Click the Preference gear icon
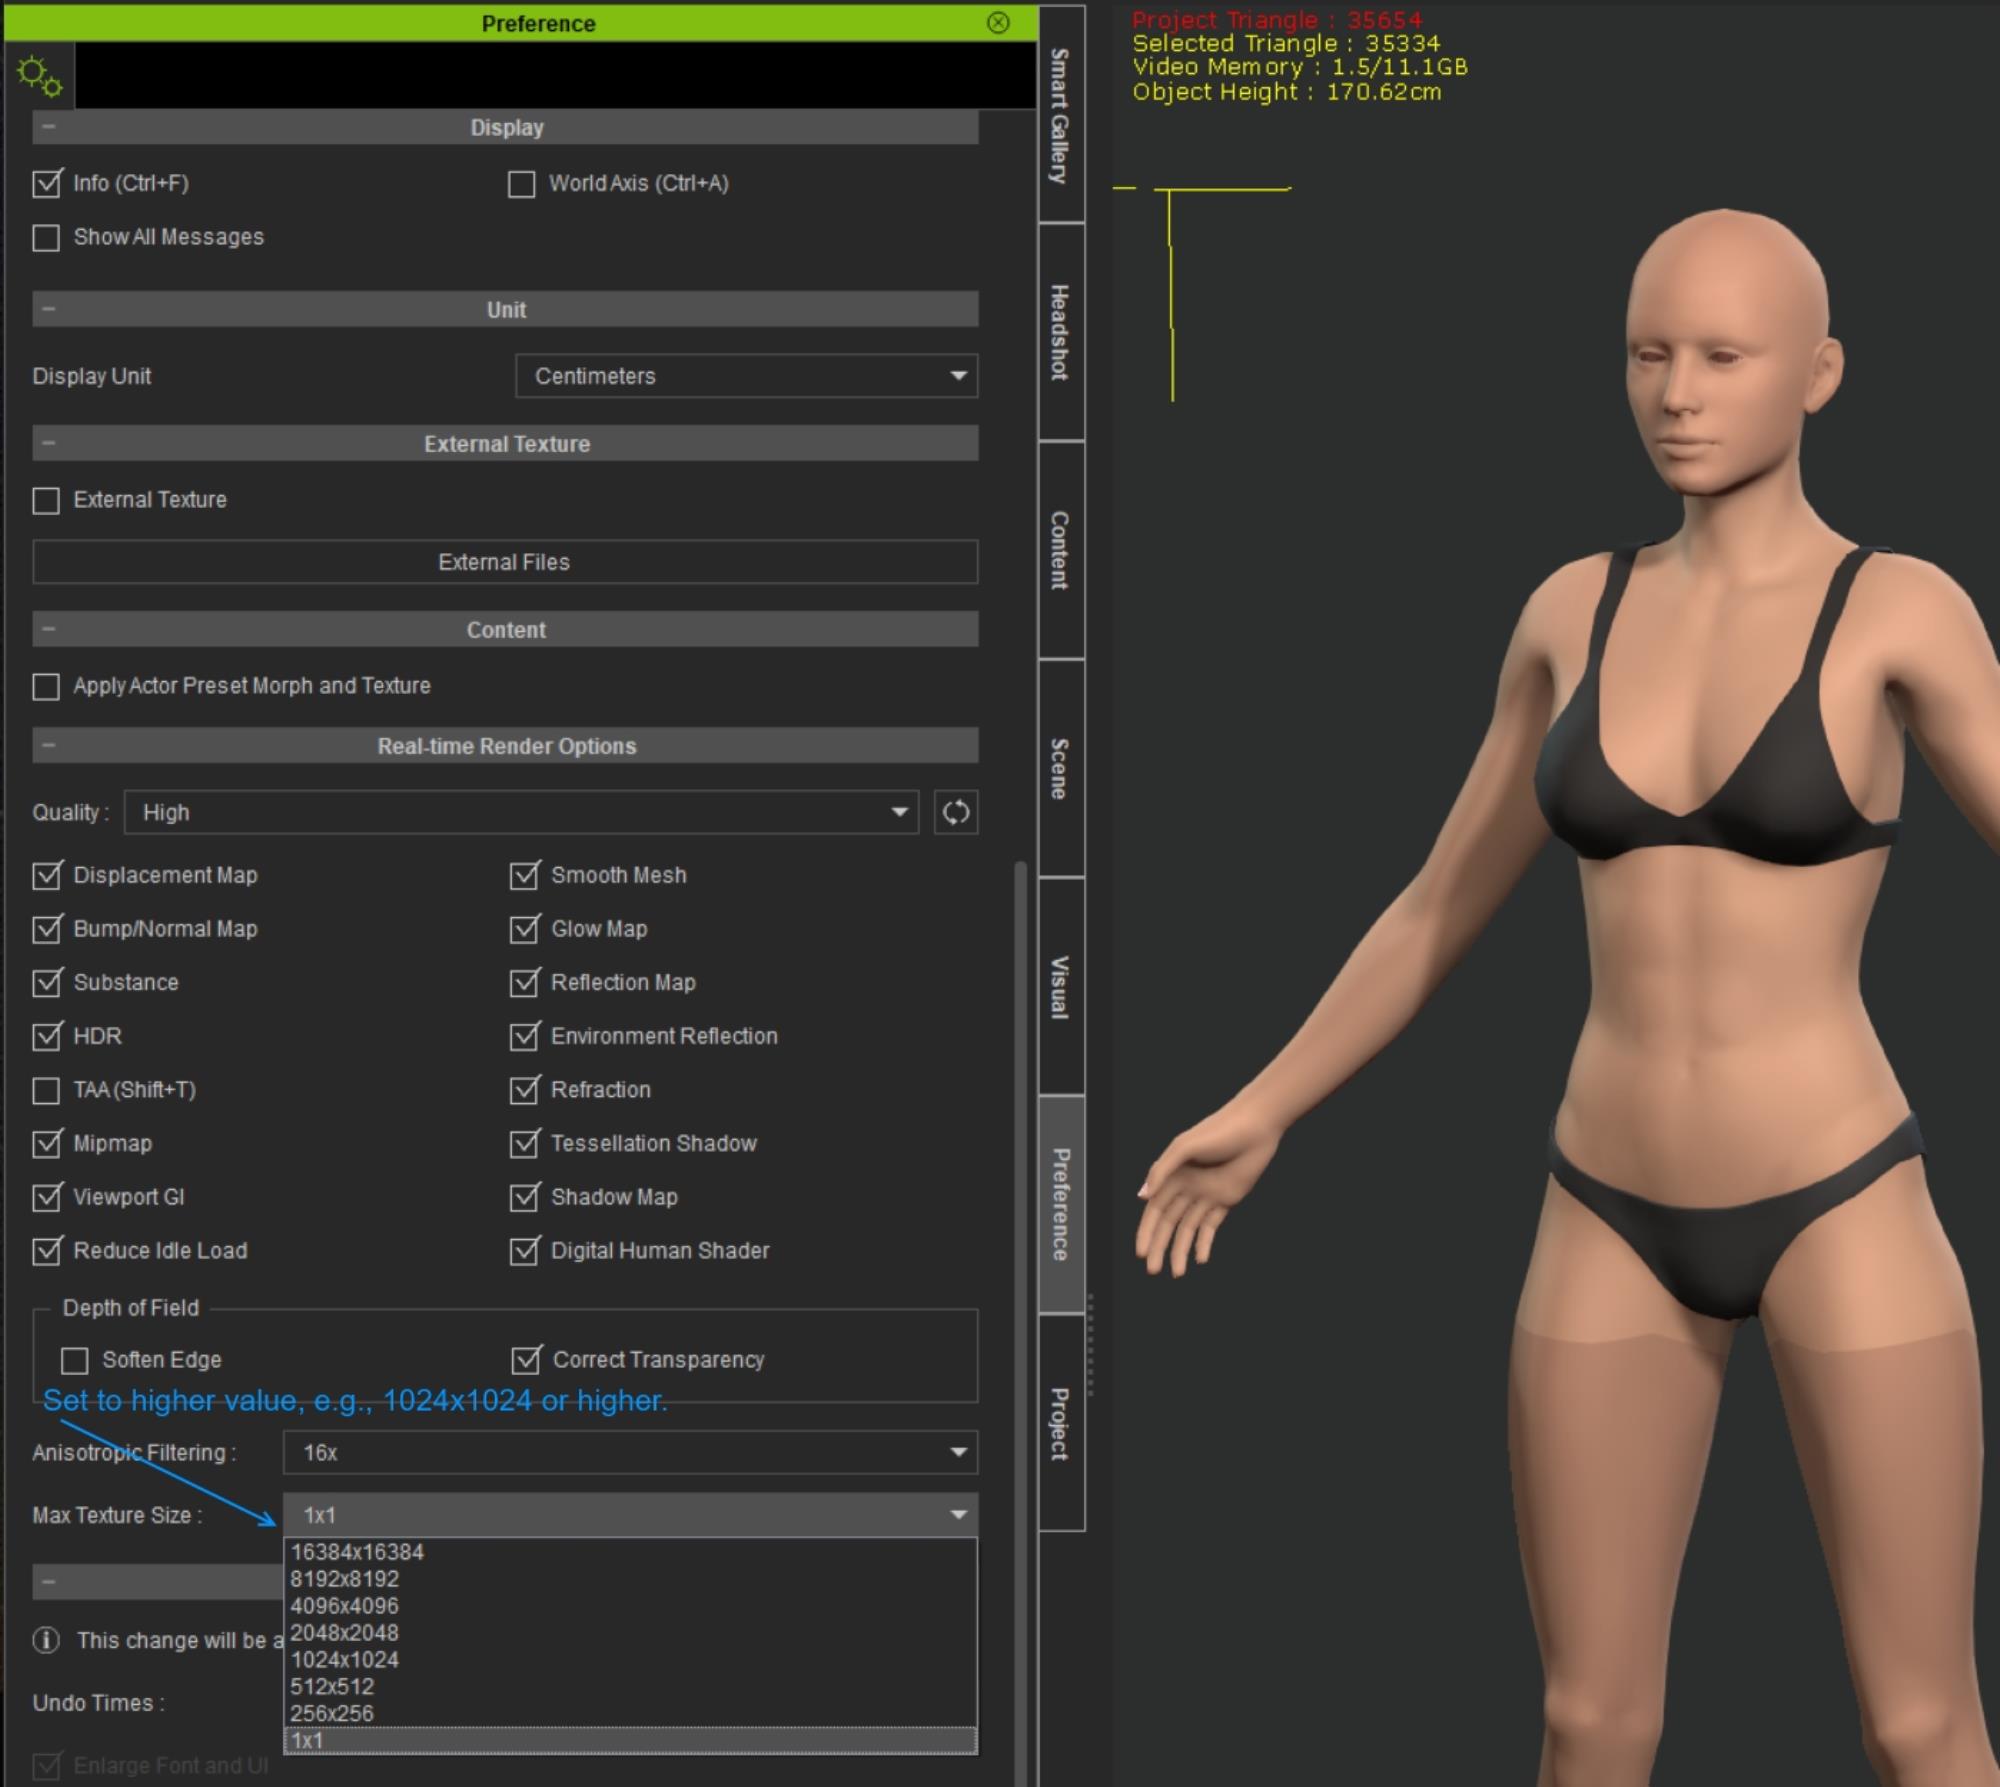This screenshot has height=1787, width=2000. [39, 76]
